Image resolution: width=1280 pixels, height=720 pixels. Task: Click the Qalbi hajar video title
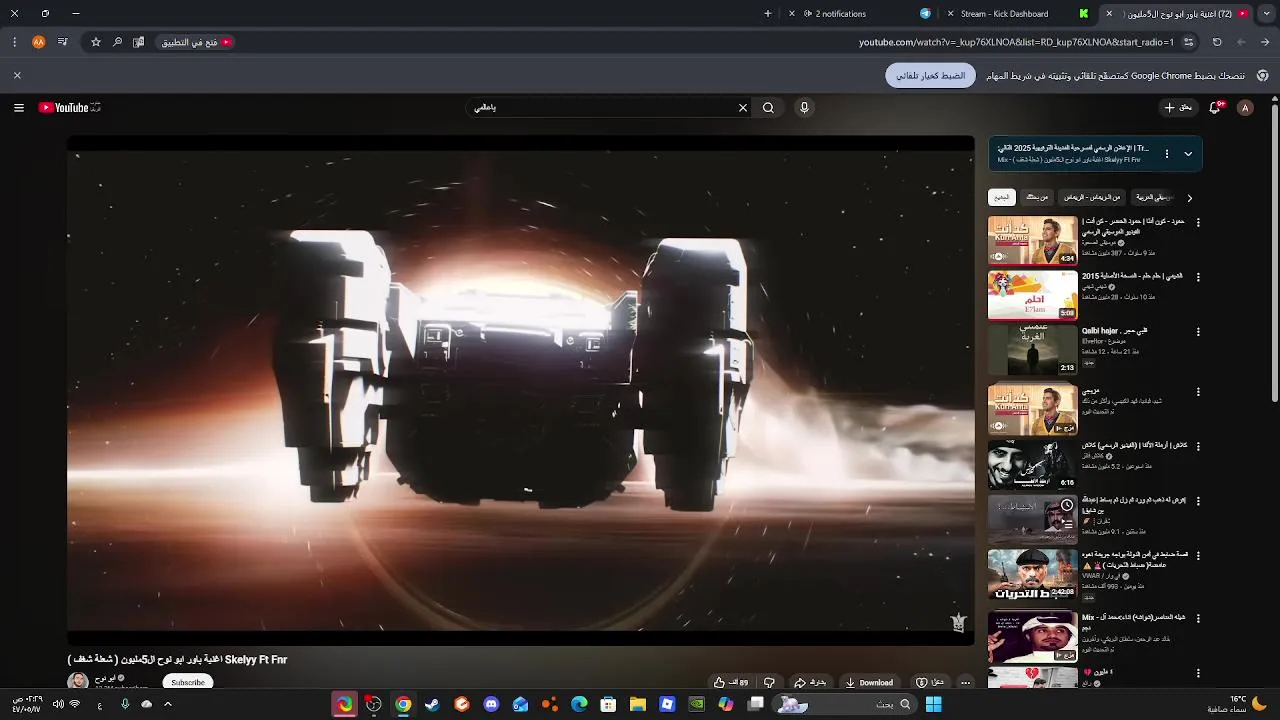(x=1114, y=331)
